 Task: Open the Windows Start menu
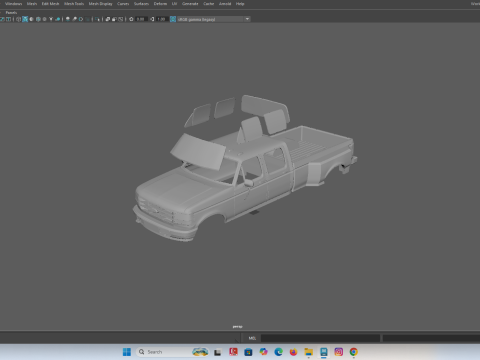(x=127, y=352)
